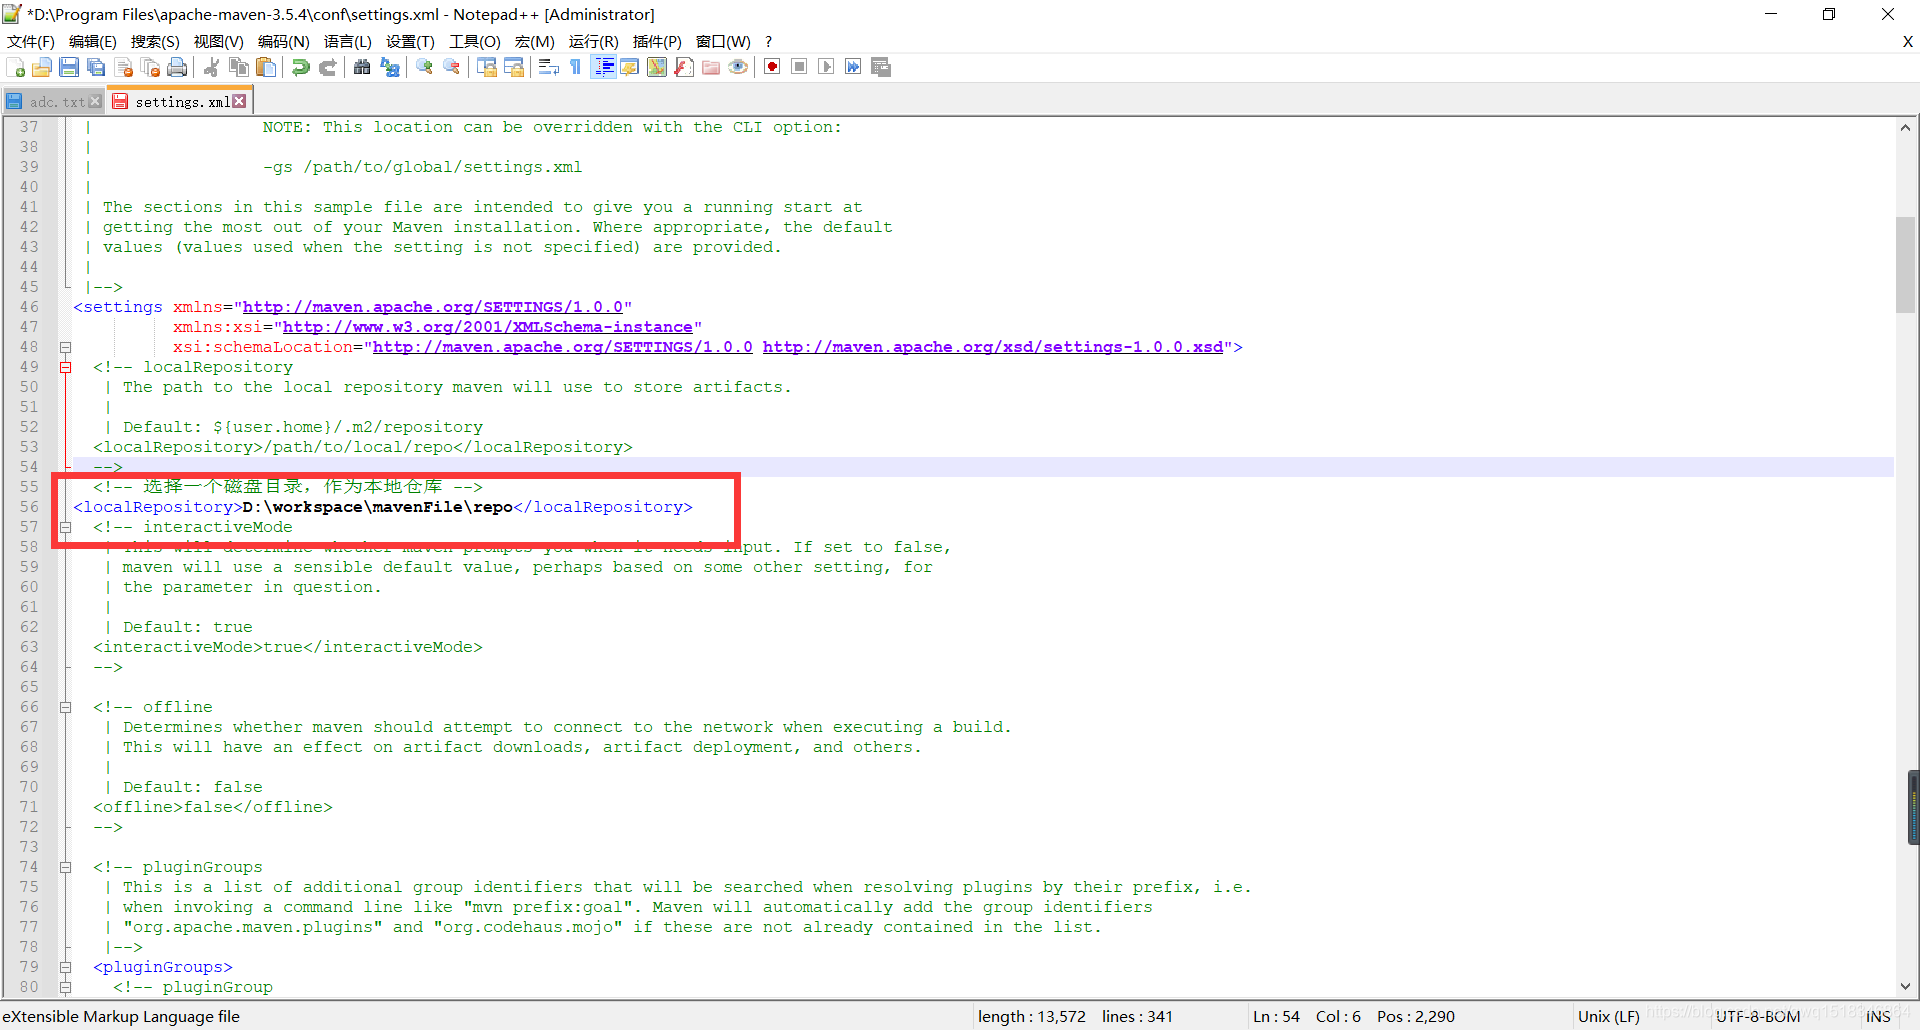This screenshot has height=1030, width=1920.
Task: Create a new file
Action: pos(16,67)
